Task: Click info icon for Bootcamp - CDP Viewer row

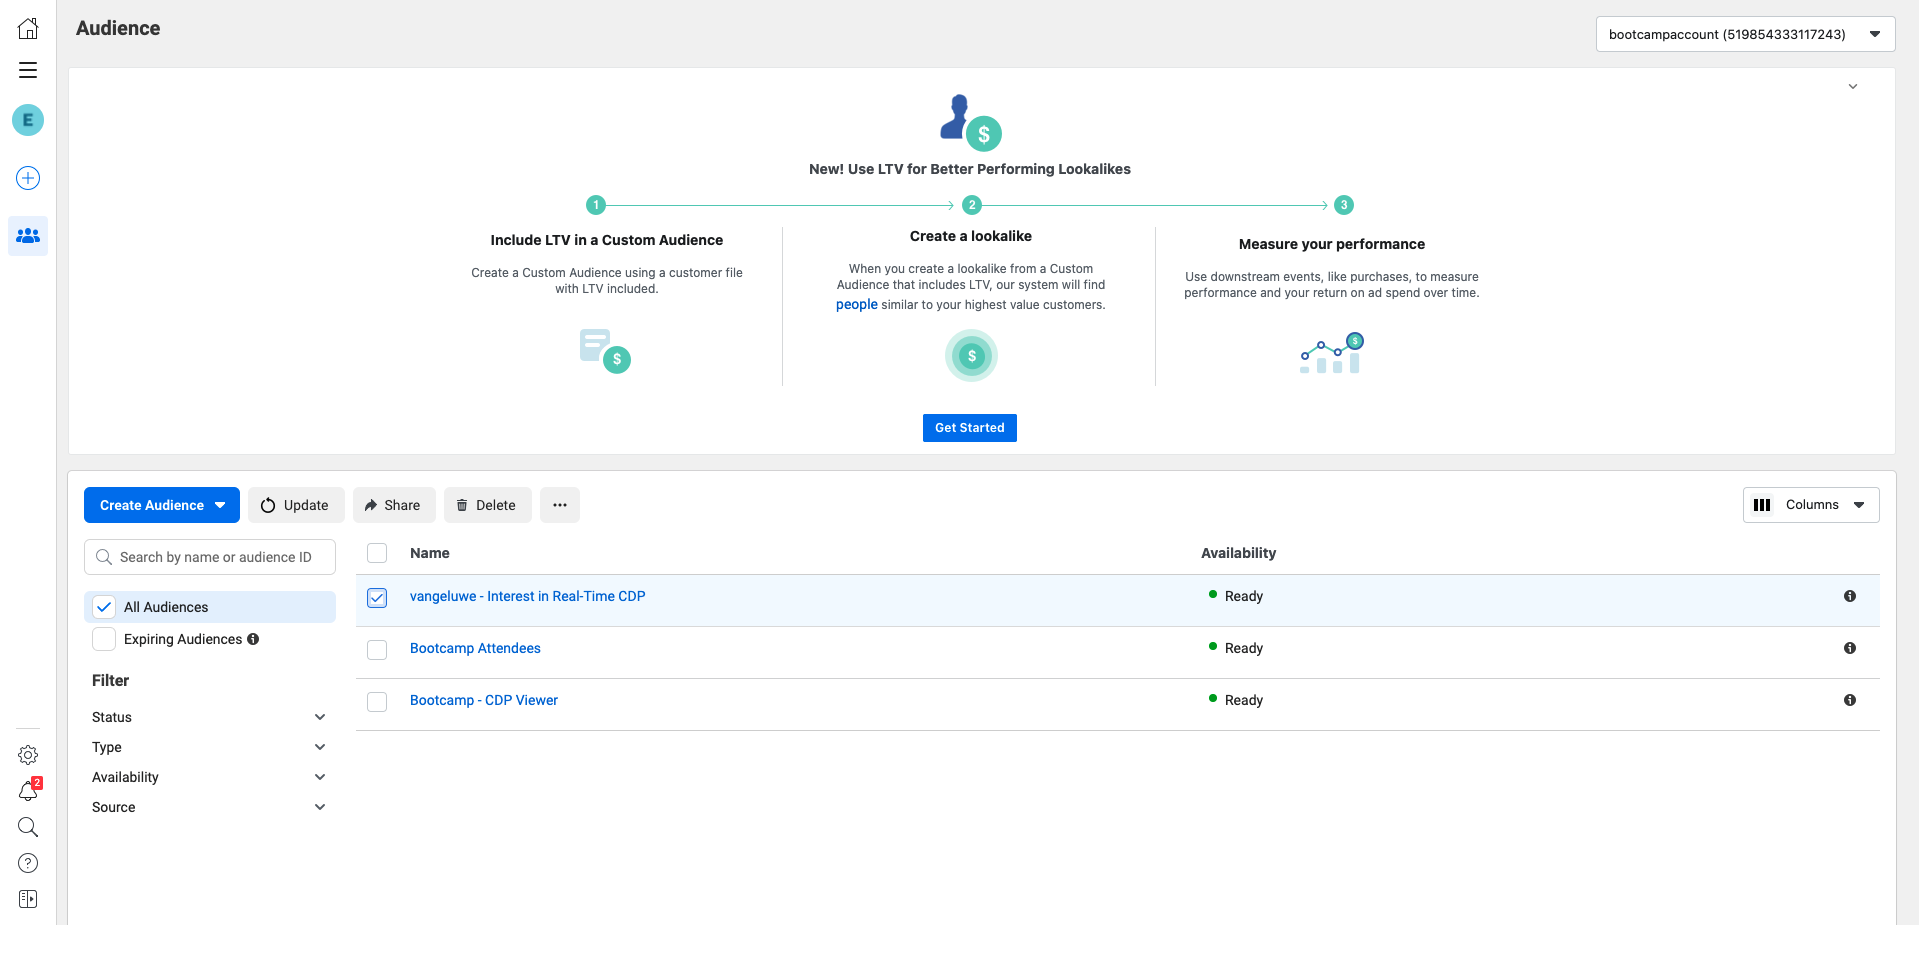Action: pos(1850,700)
